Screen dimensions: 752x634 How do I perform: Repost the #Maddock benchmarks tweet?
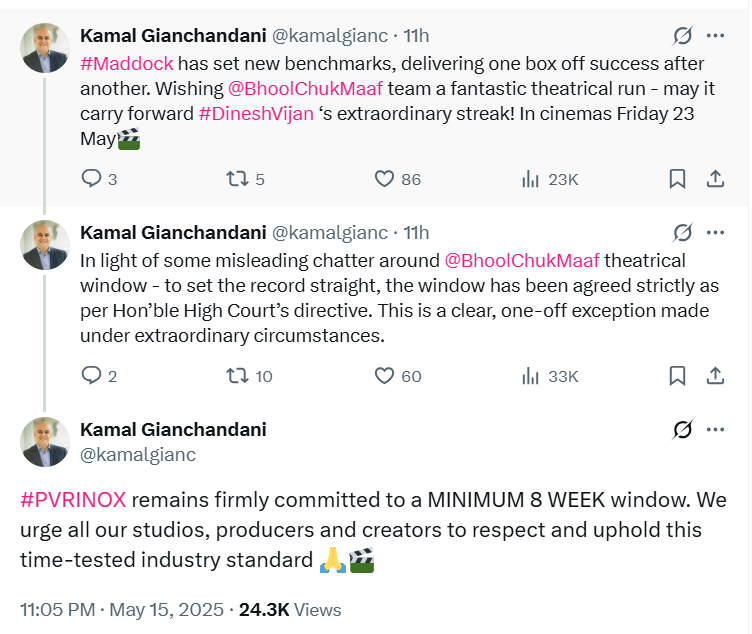click(236, 179)
